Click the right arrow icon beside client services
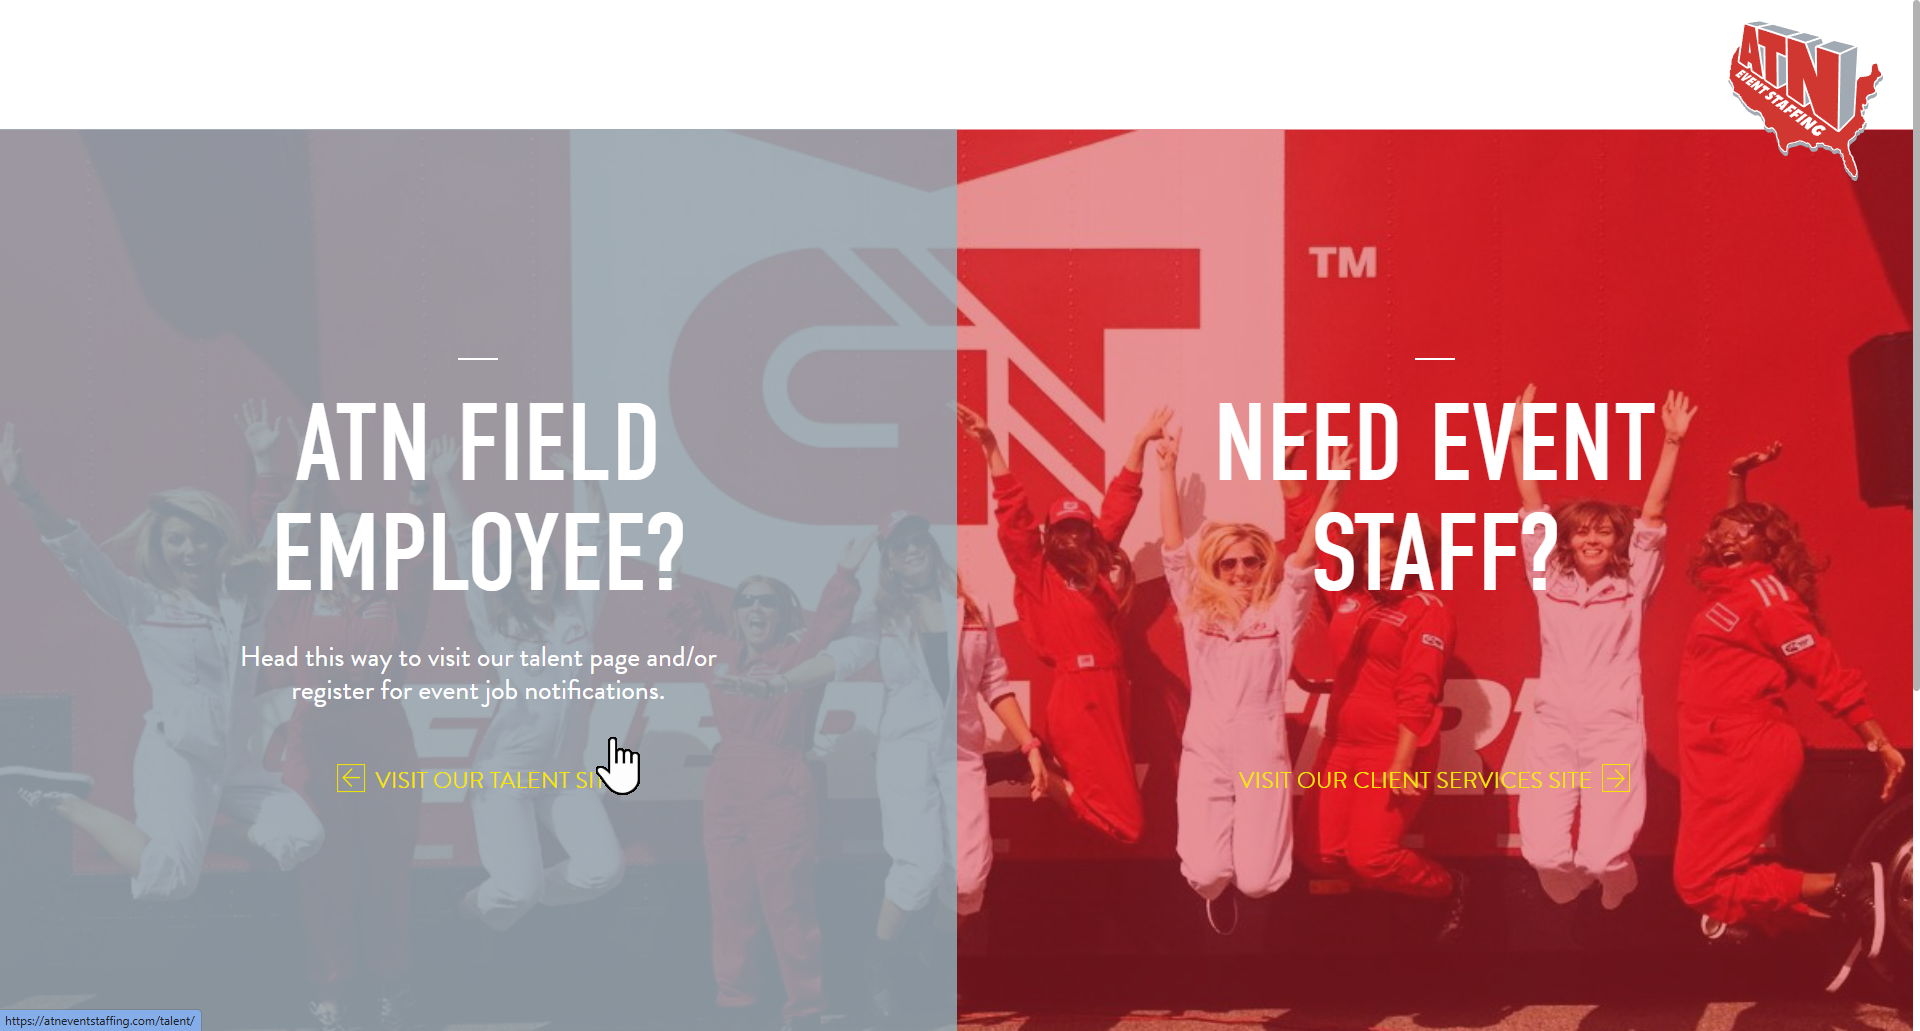Image resolution: width=1920 pixels, height=1031 pixels. 1616,778
